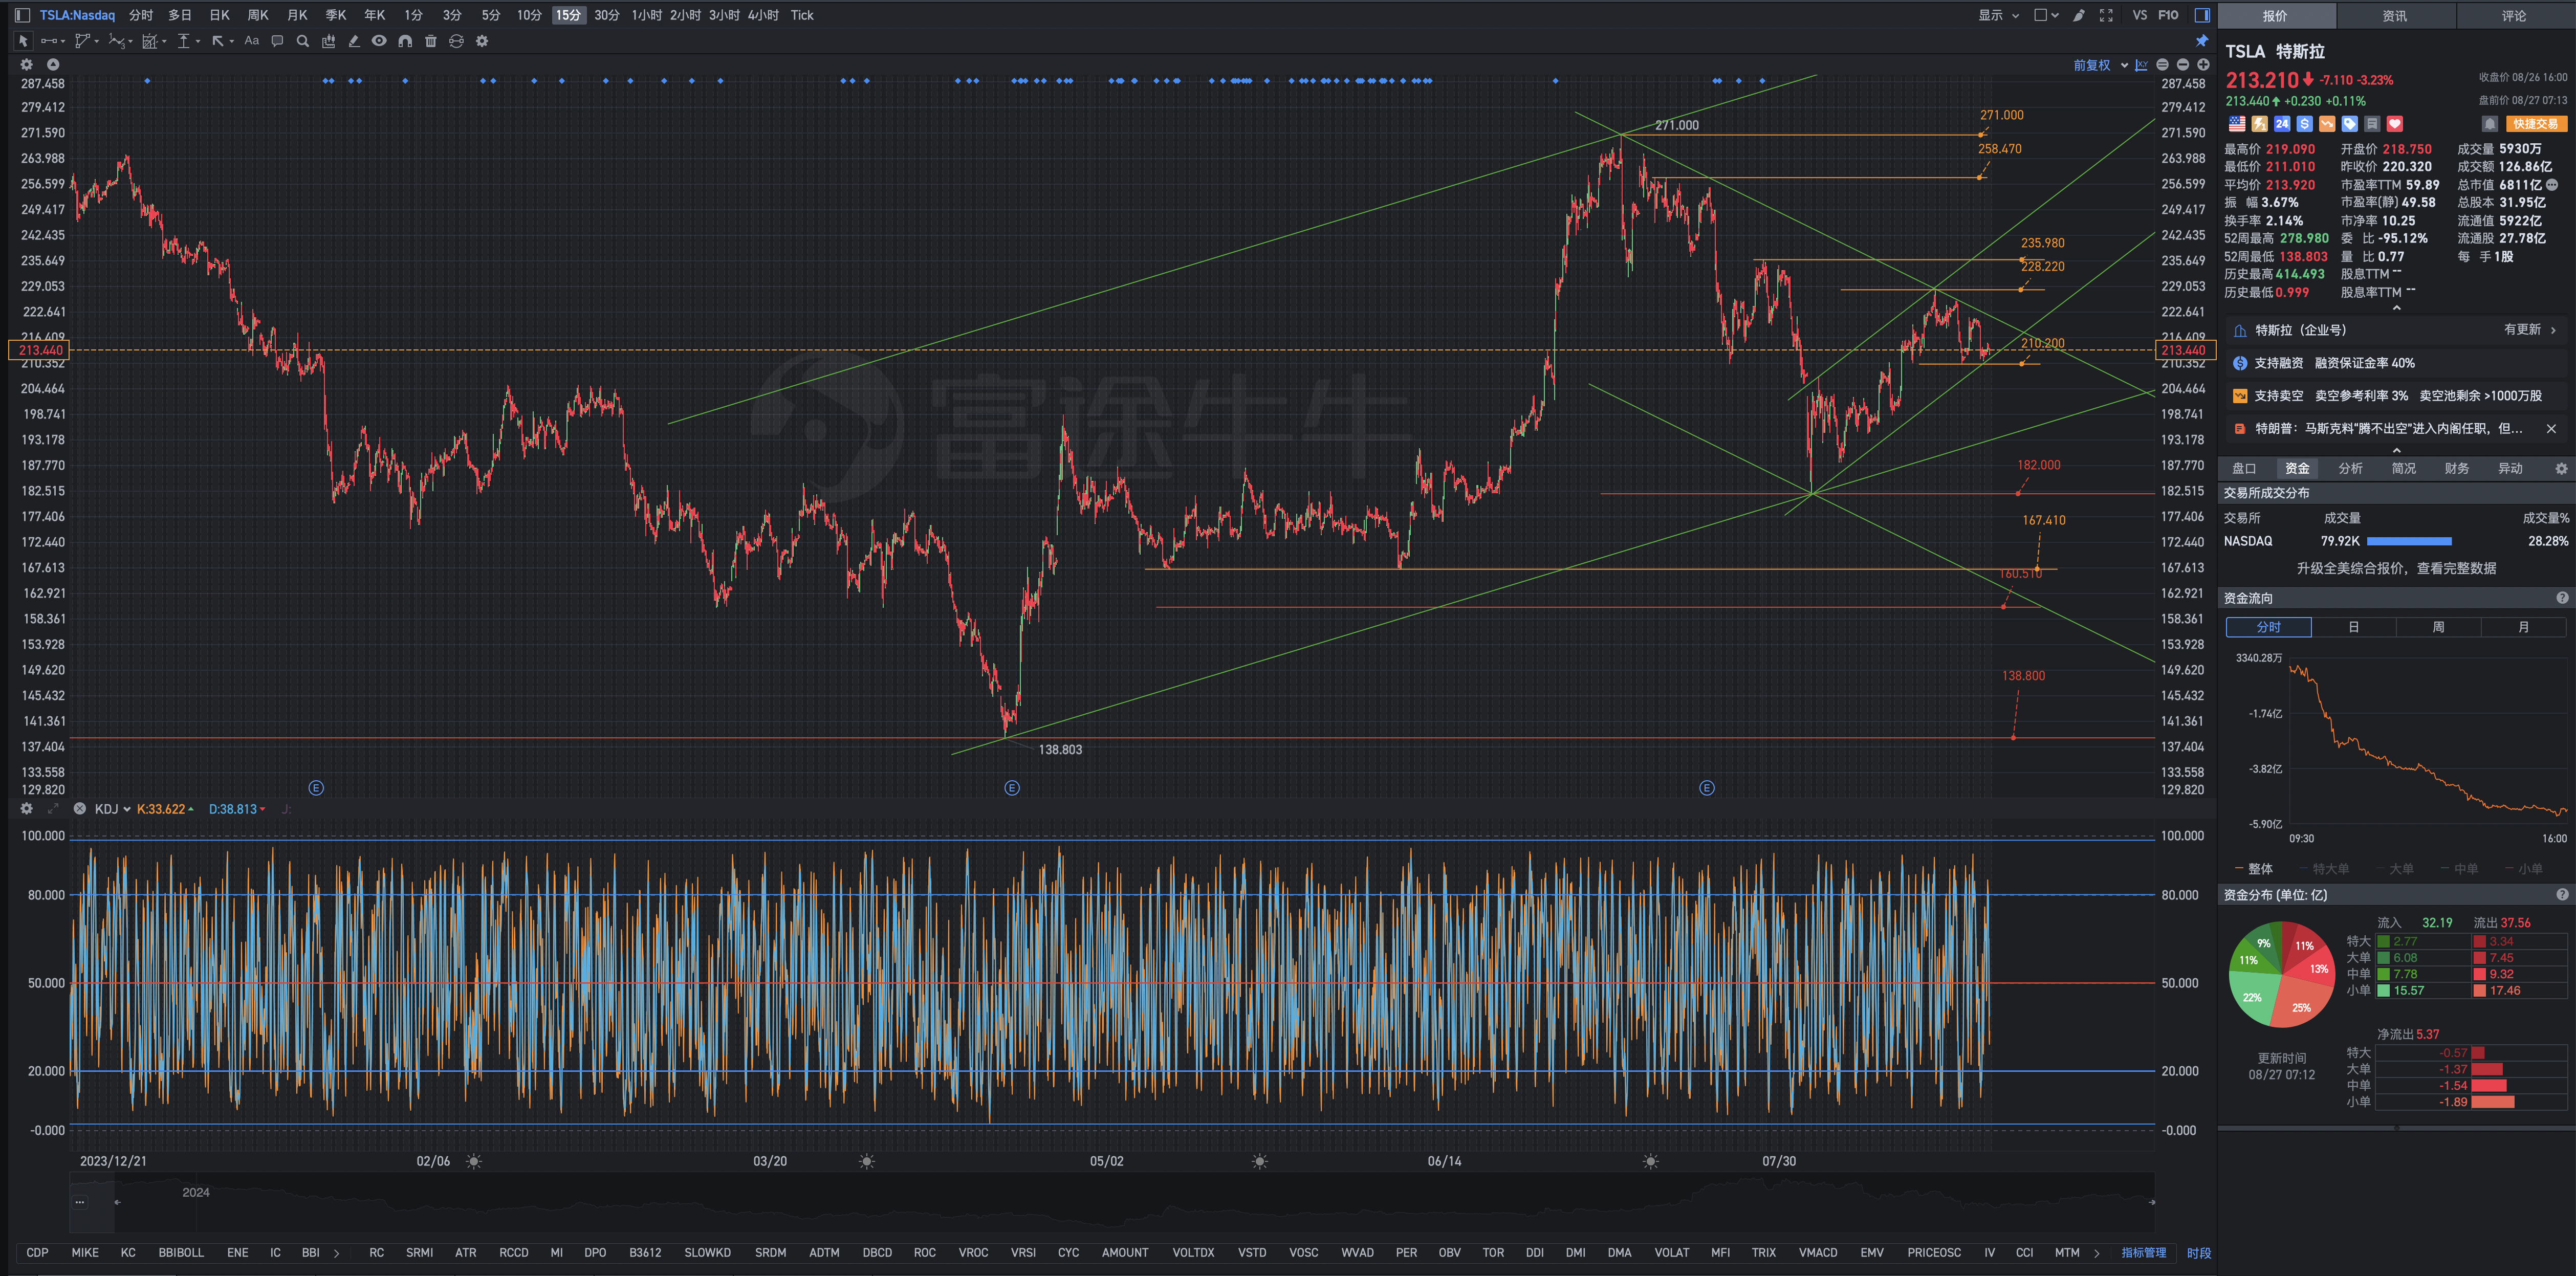Open KDJ indicator settings gear
2576x1276 pixels.
click(27, 809)
